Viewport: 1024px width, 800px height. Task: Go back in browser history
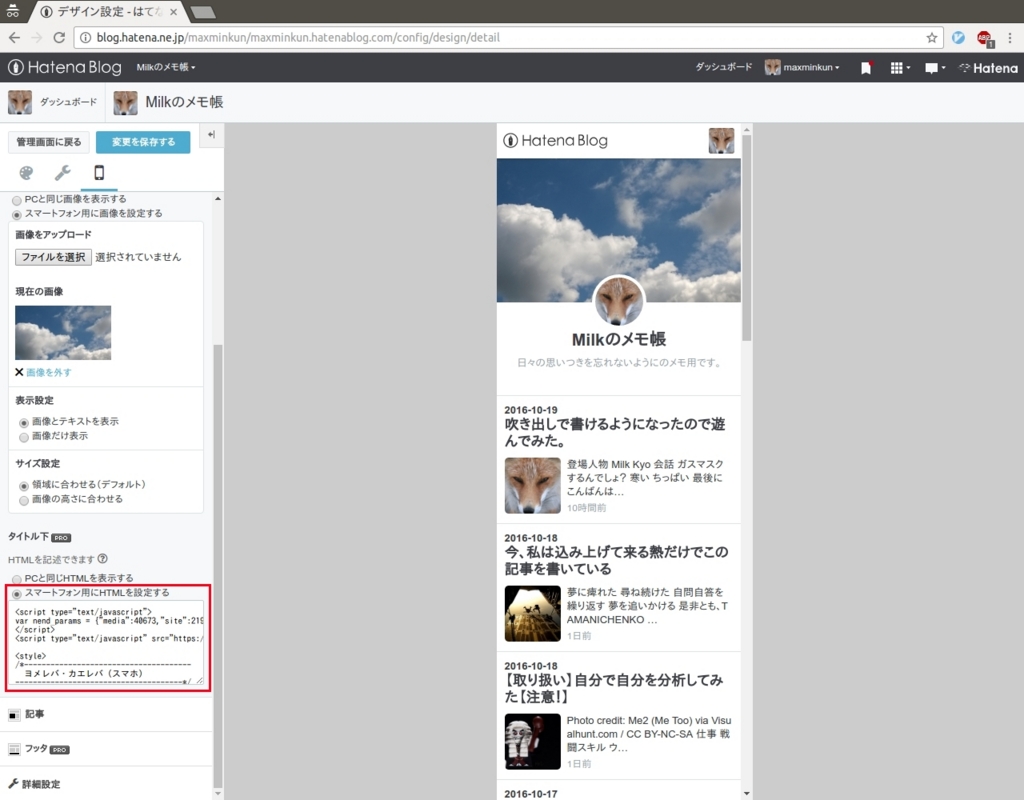14,38
